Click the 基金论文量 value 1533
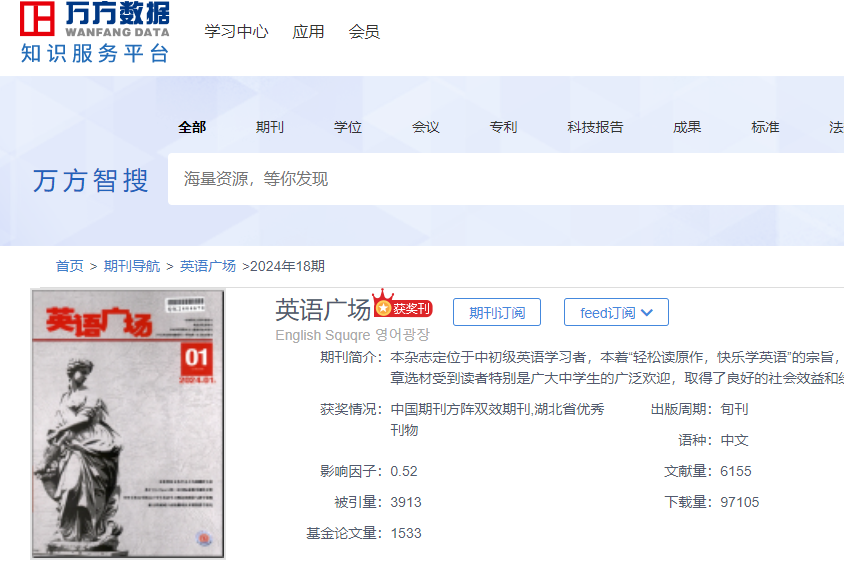 coord(406,533)
